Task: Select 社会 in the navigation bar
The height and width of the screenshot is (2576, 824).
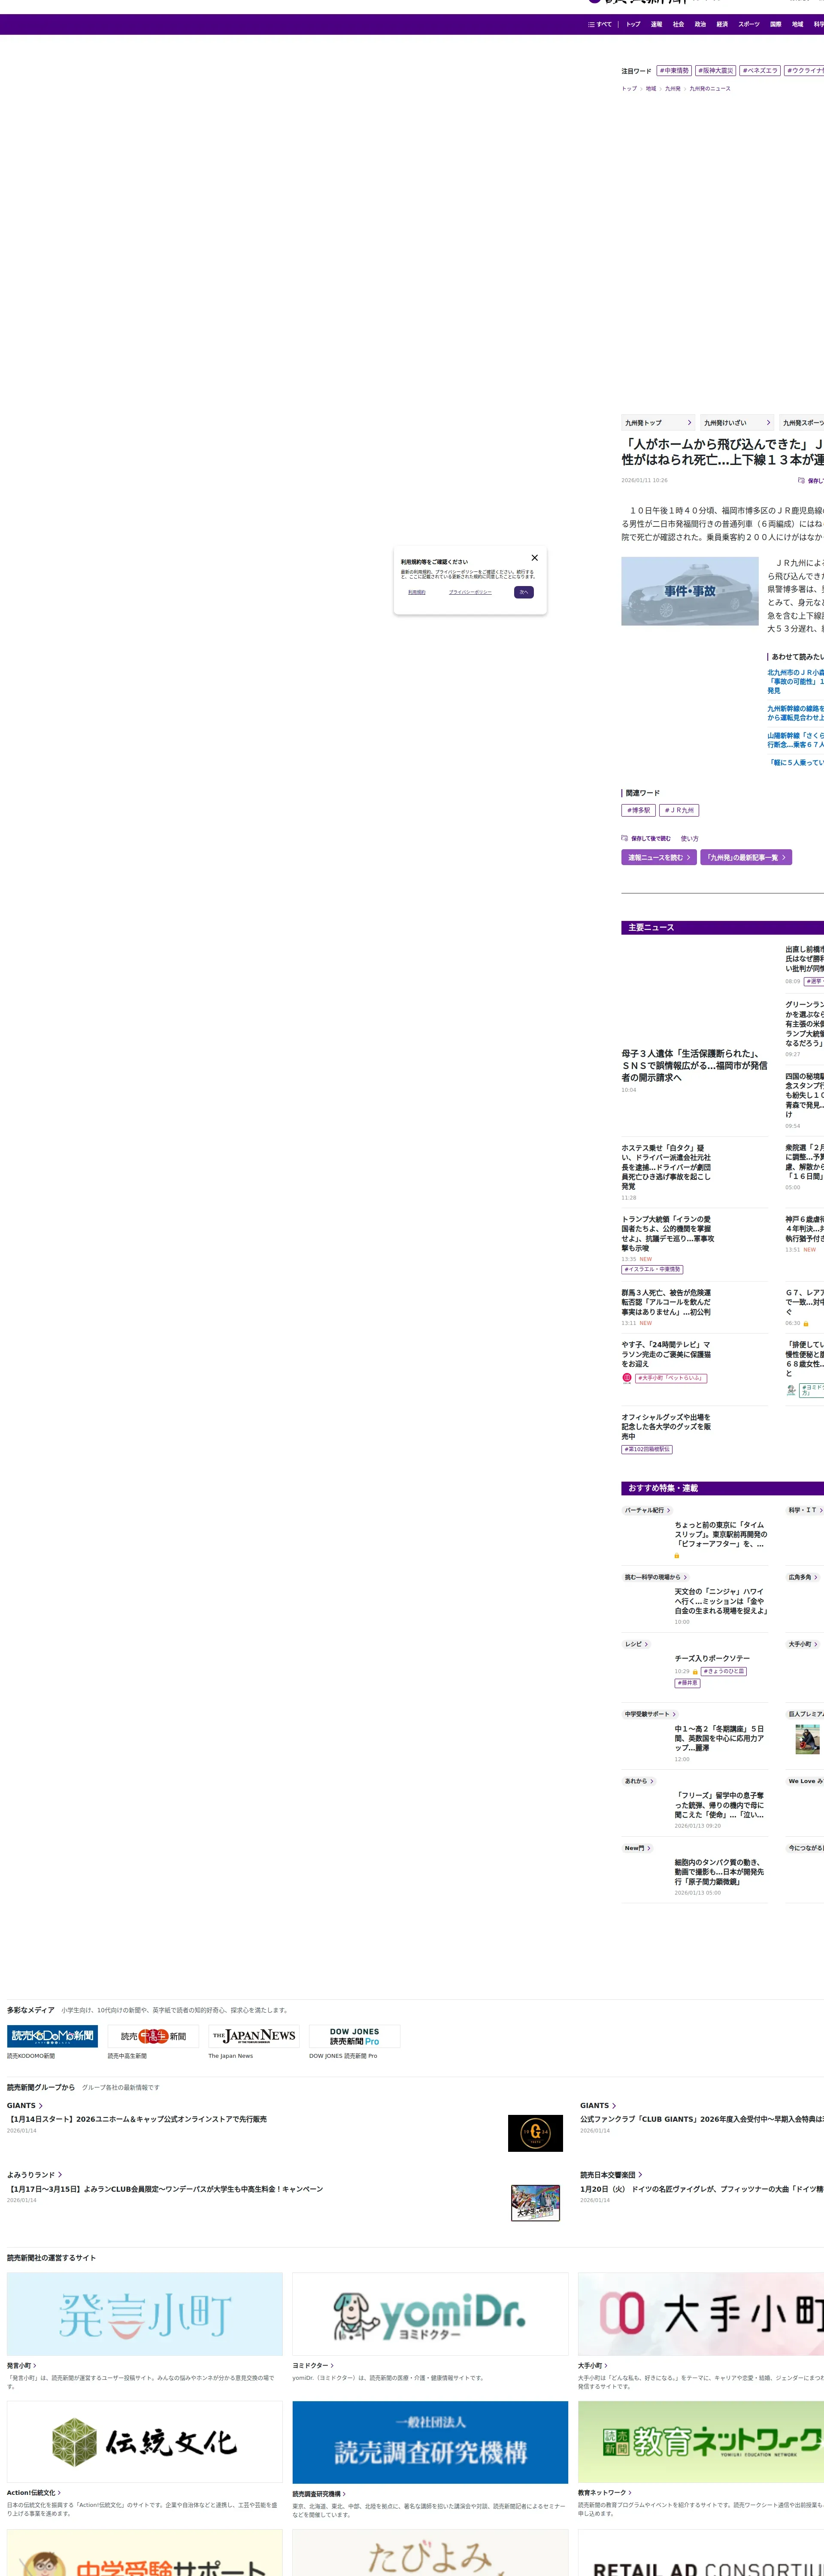Action: click(x=678, y=24)
